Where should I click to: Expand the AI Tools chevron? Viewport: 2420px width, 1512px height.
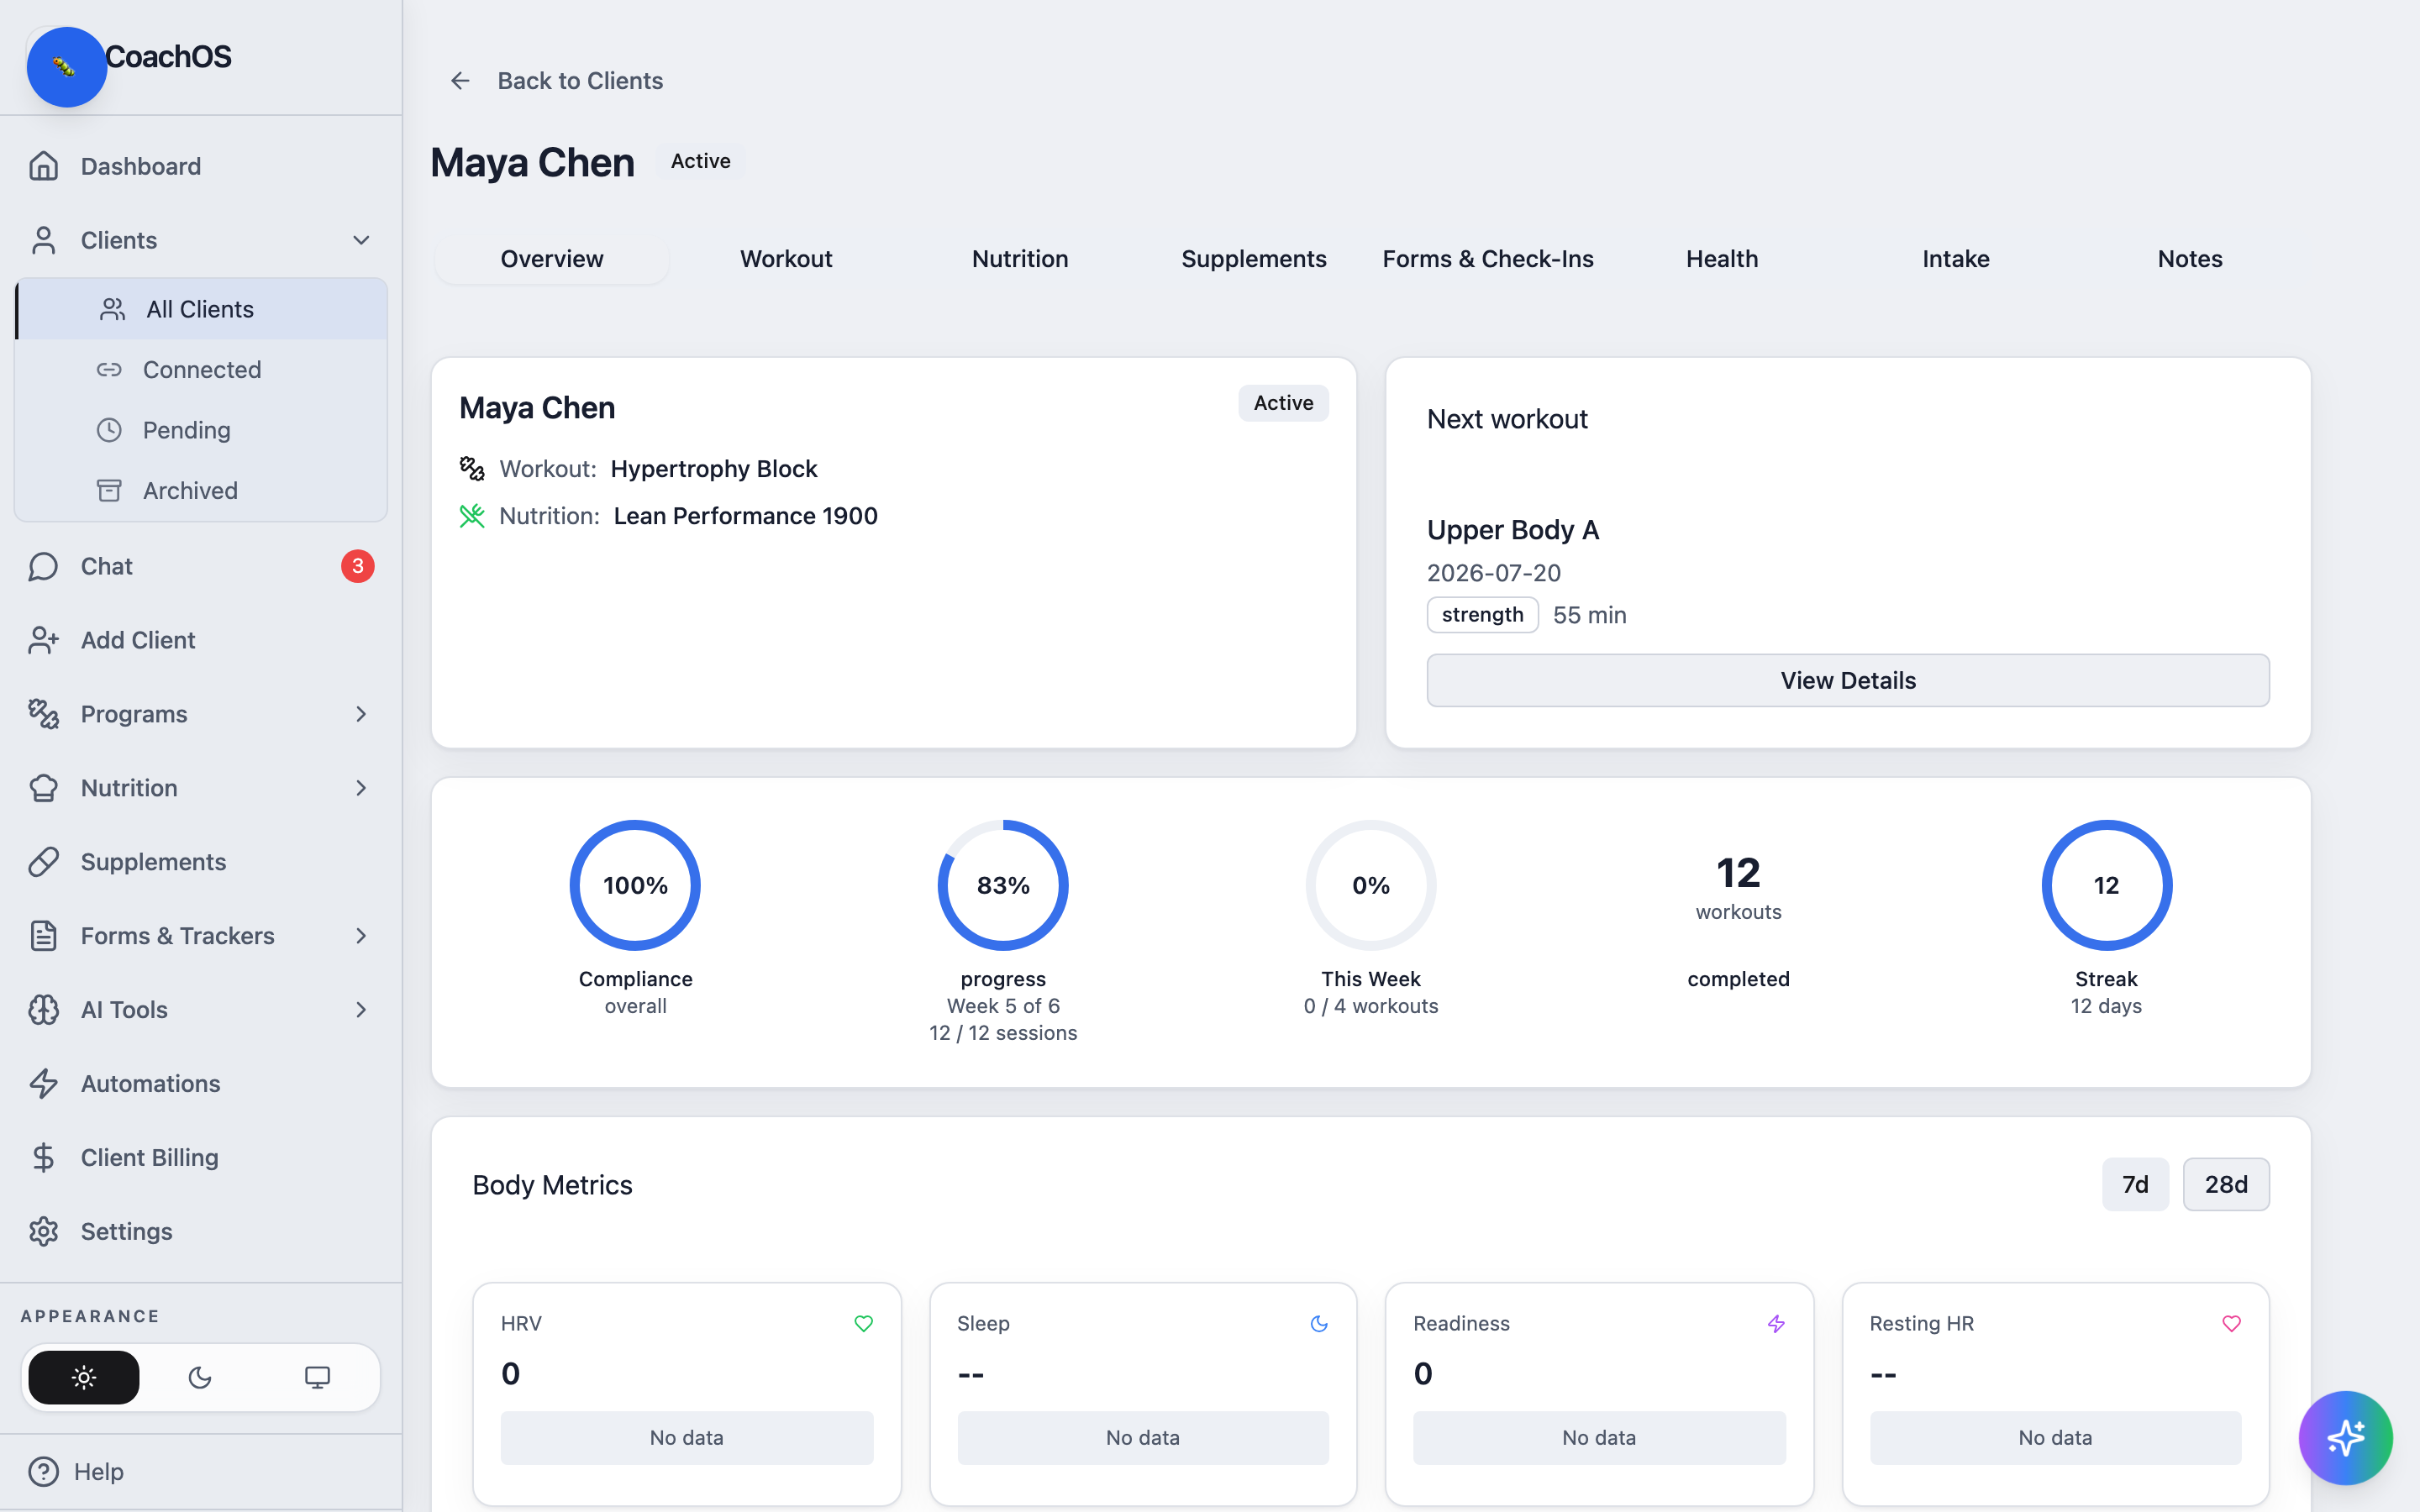361,1010
